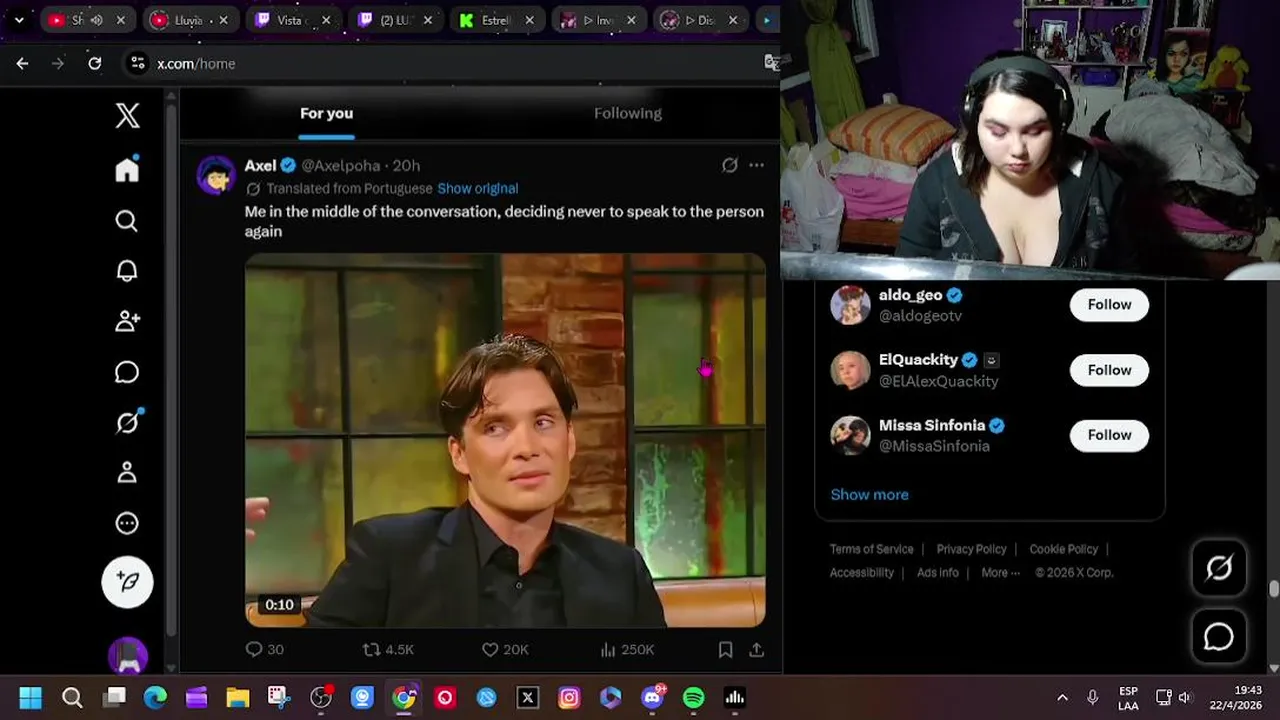Open Grok from the left sidebar
The height and width of the screenshot is (720, 1280).
(127, 422)
